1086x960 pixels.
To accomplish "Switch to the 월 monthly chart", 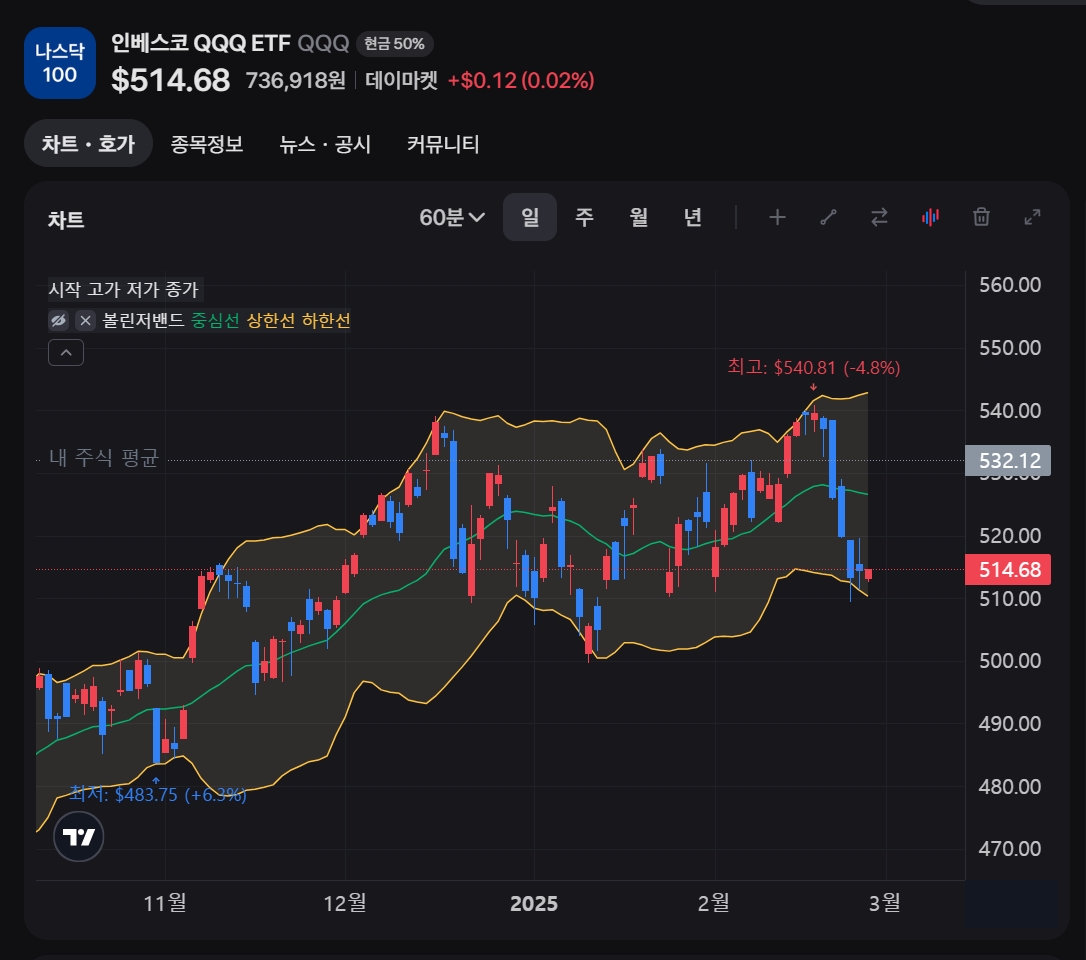I will [x=639, y=217].
